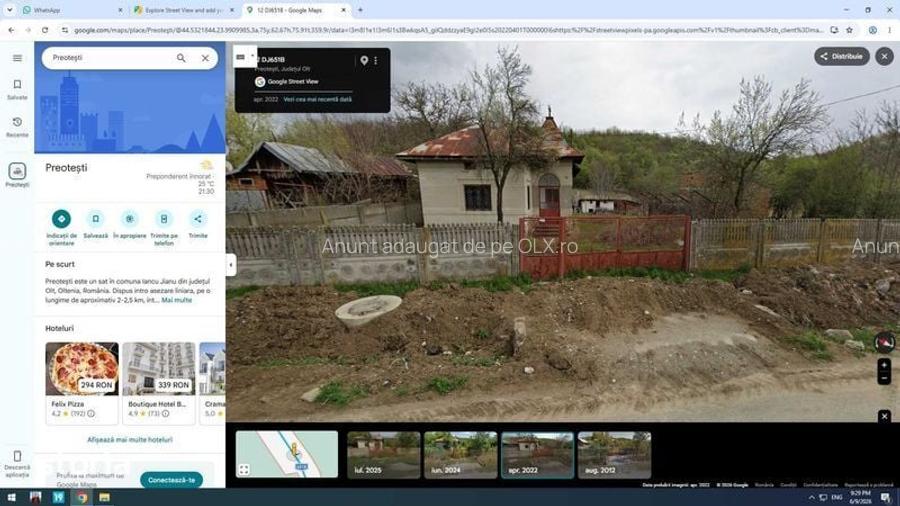Screen dimensions: 900x506
Task: Select the Preotești sidebar shortcut
Action: pyautogui.click(x=17, y=174)
